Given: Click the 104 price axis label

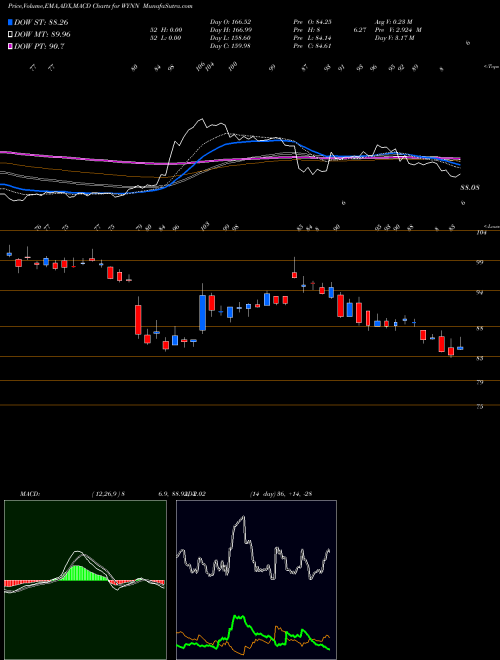Looking at the screenshot, I should pos(482,232).
